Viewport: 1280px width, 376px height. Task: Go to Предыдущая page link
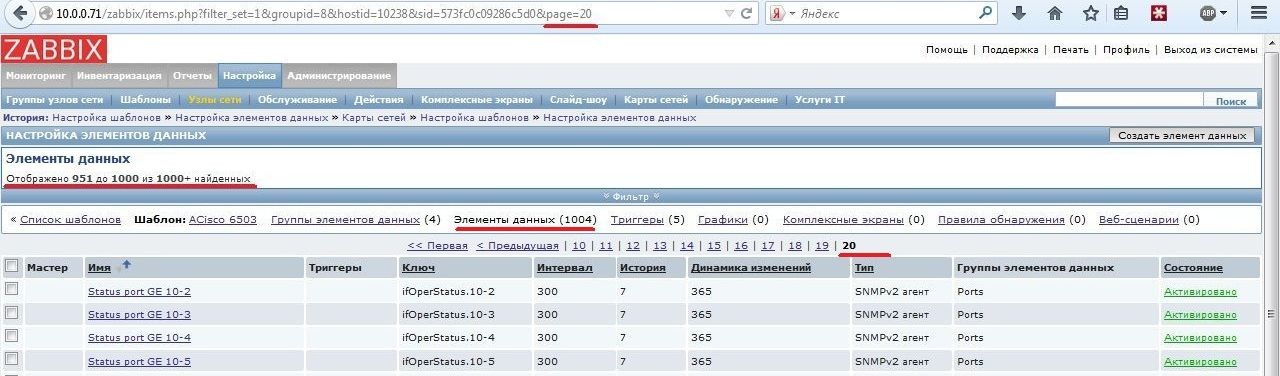click(x=517, y=245)
